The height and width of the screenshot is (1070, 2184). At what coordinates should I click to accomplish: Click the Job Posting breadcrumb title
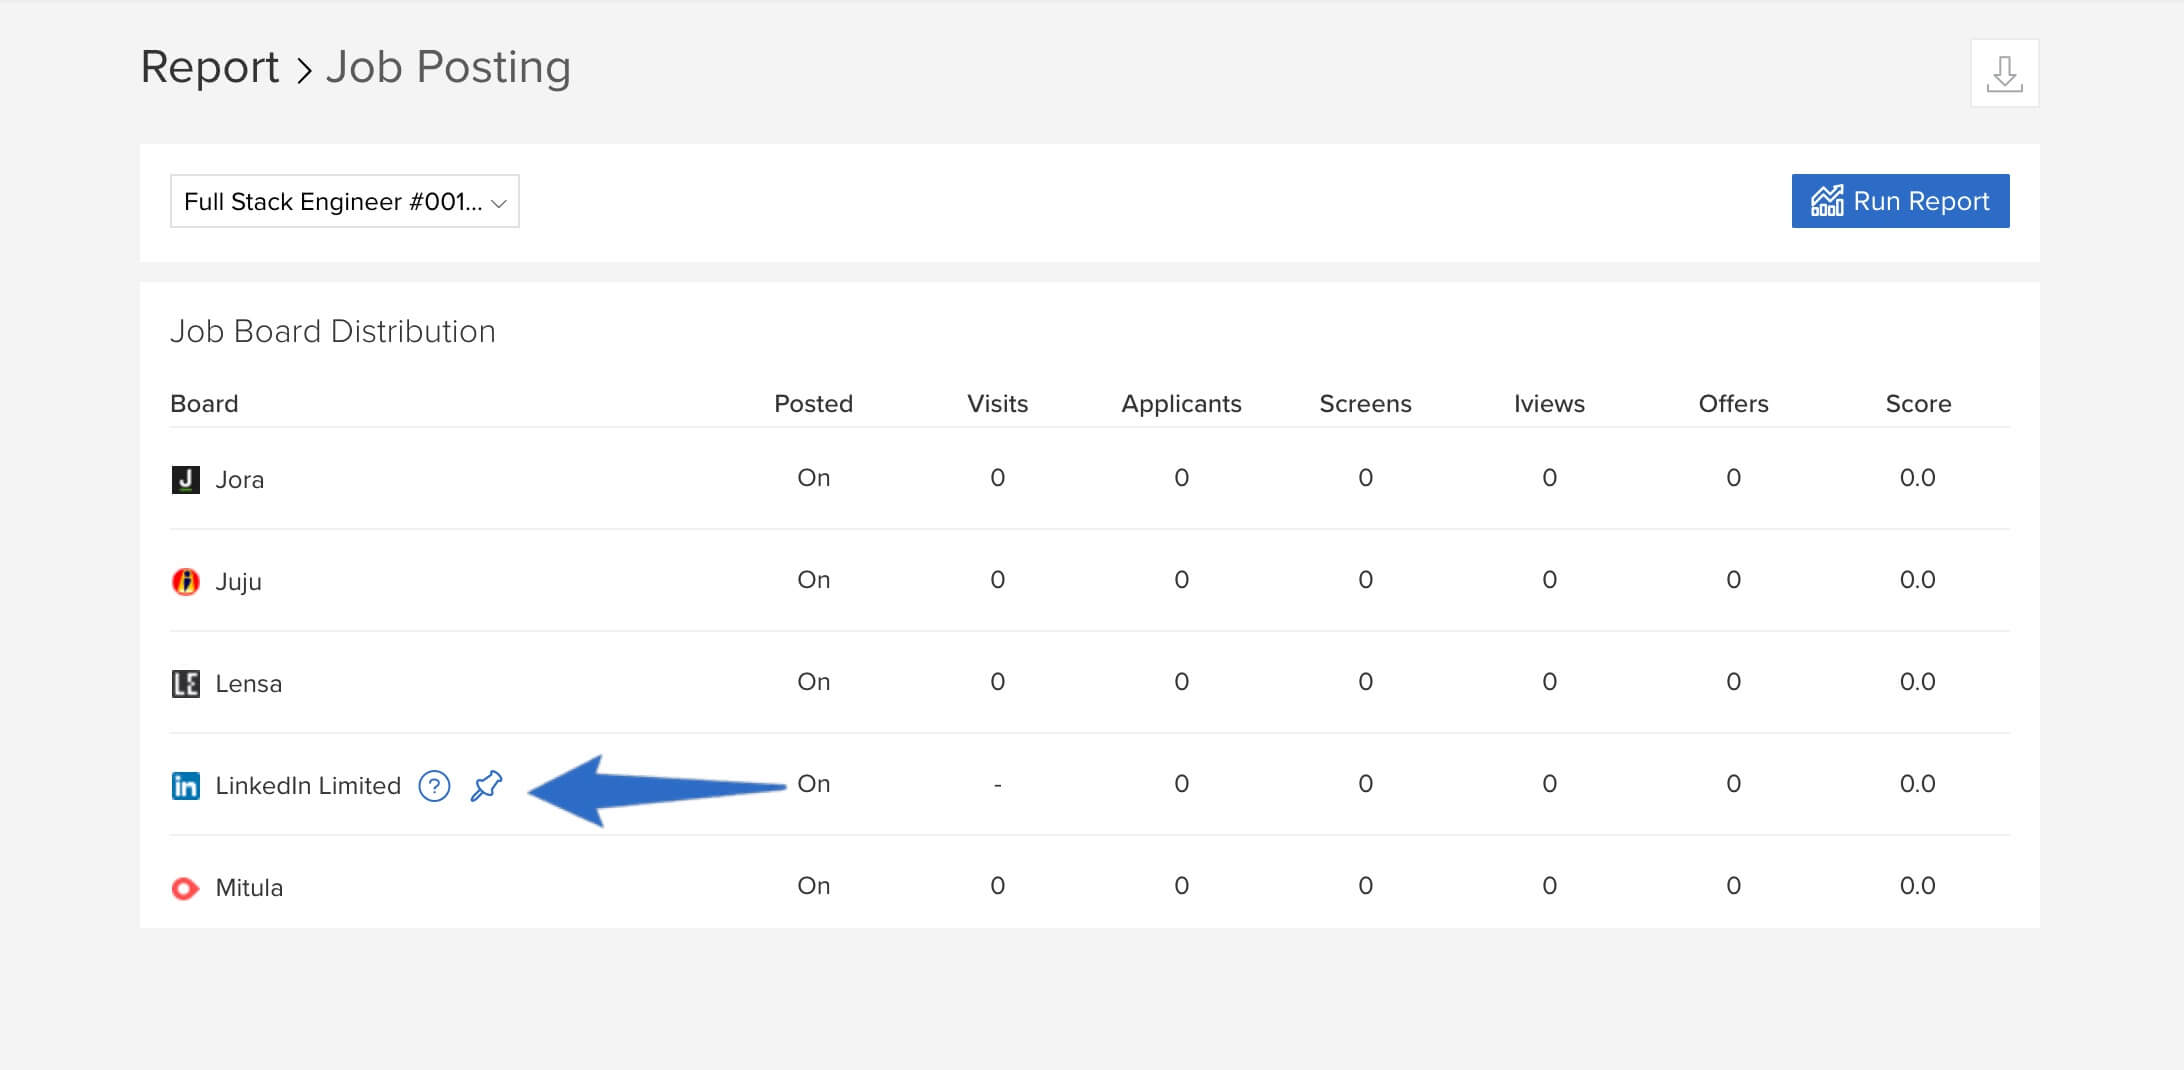448,67
